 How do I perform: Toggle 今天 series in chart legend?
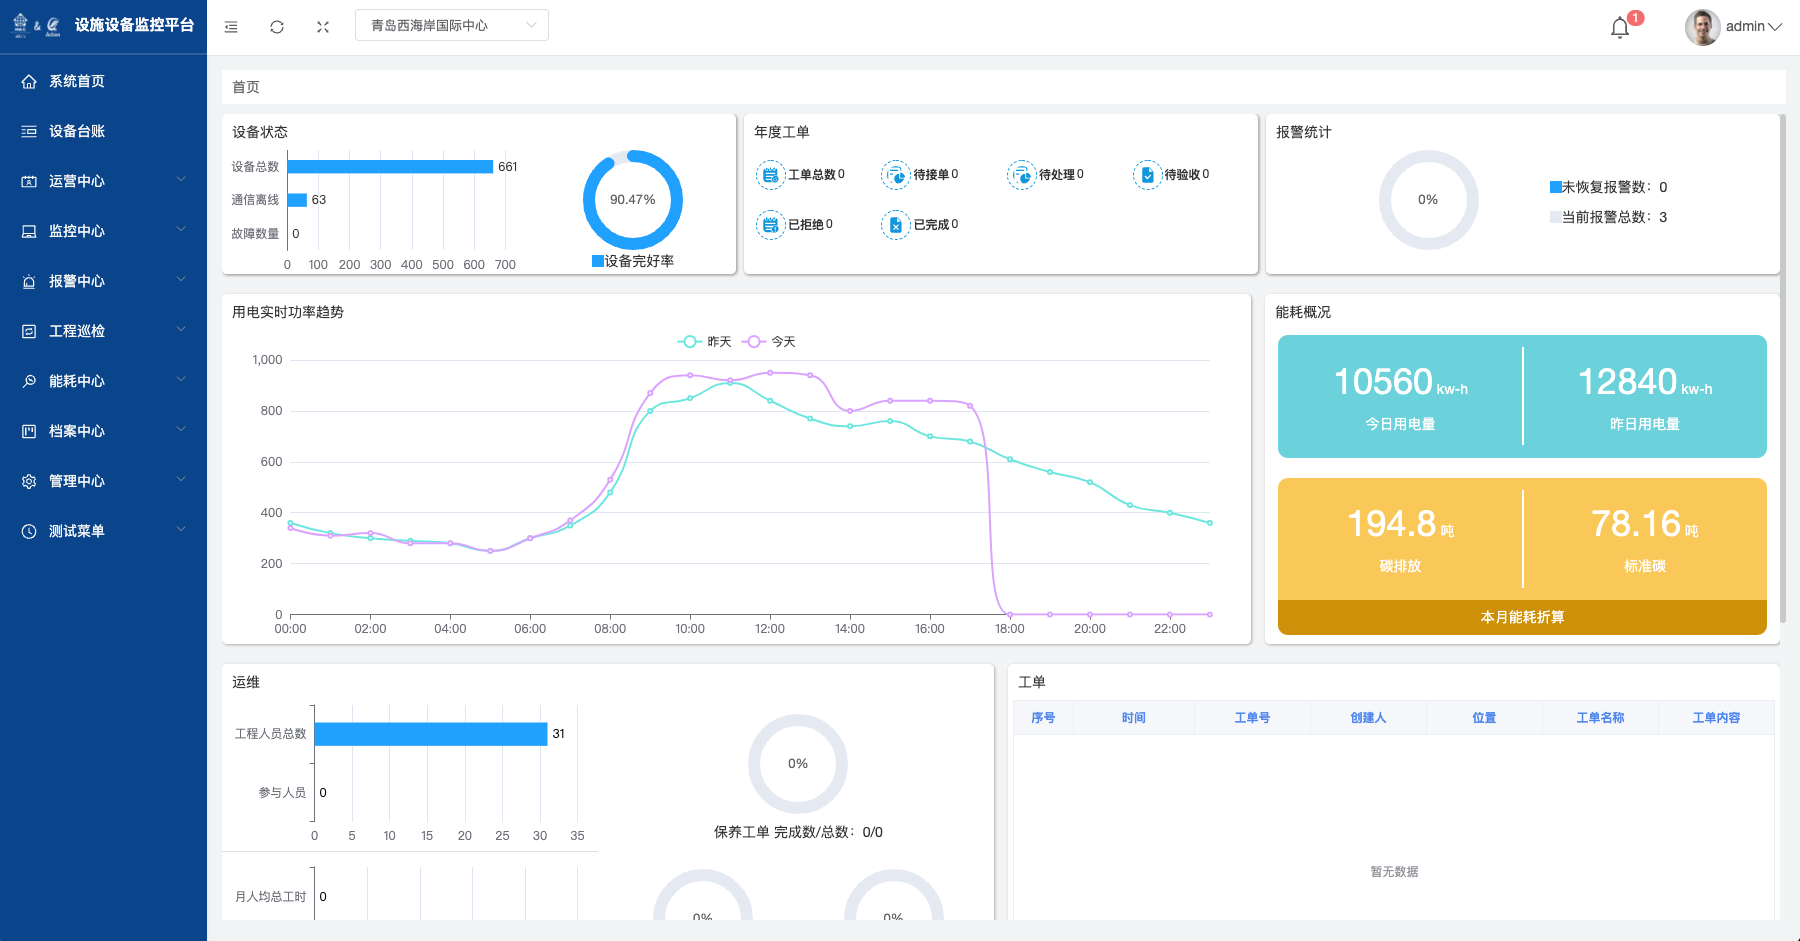(x=769, y=342)
